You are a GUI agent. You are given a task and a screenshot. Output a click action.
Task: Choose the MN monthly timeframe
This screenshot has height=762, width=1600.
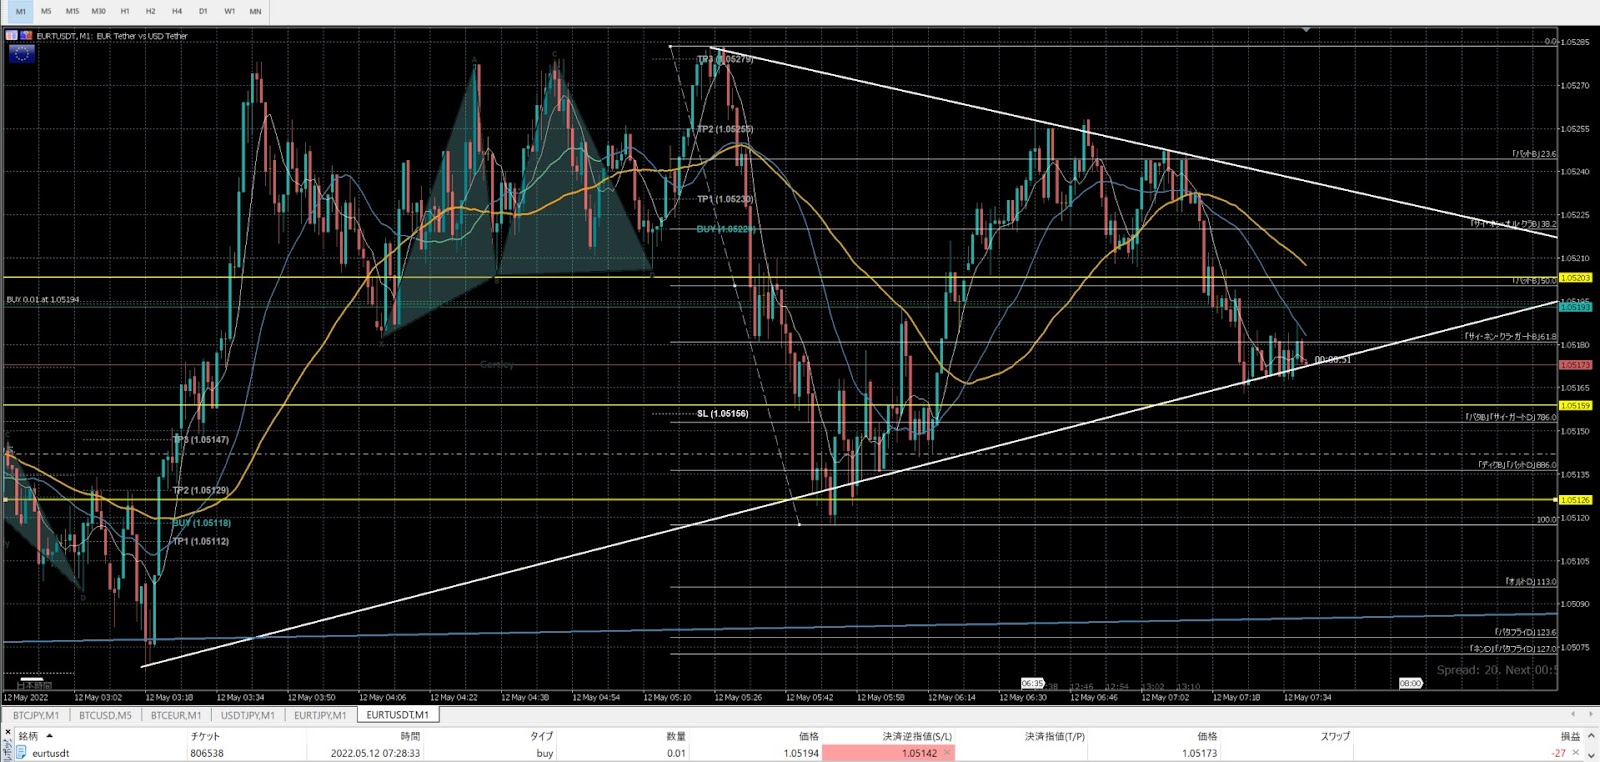point(255,11)
